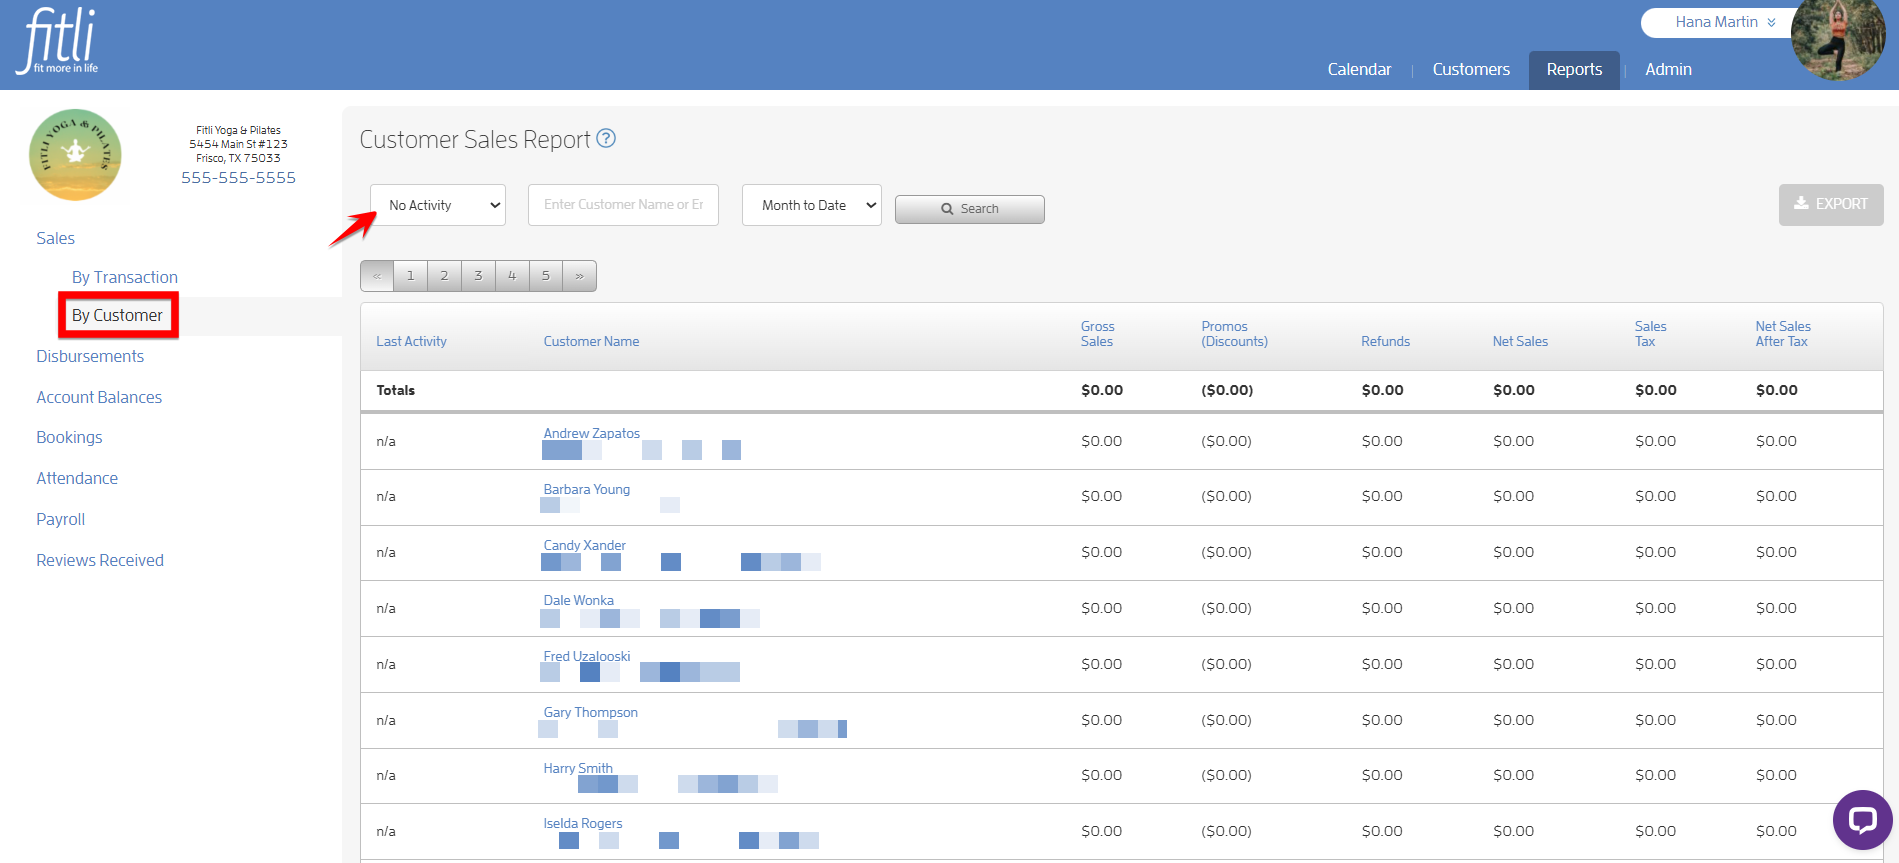
Task: Open customer Iselda Rogers
Action: [582, 823]
